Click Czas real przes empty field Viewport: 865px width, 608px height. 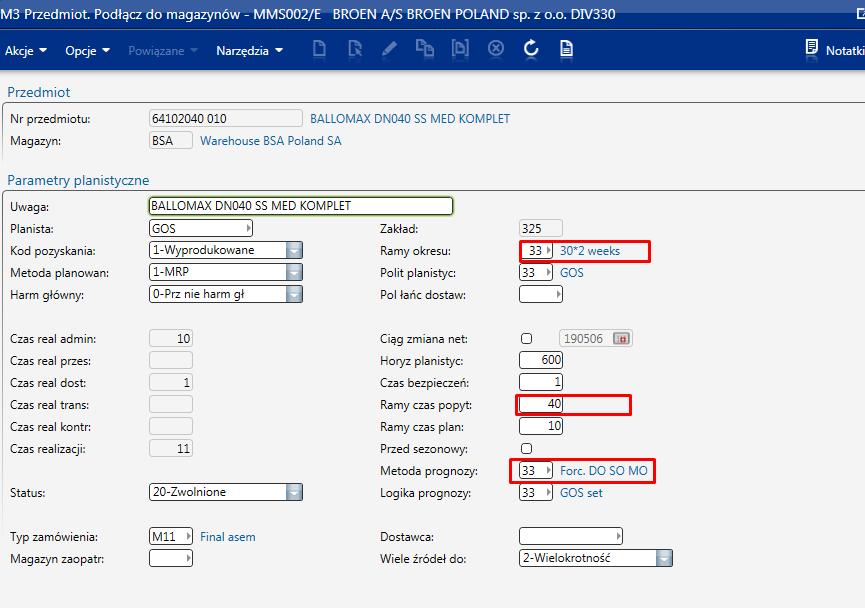tap(170, 360)
